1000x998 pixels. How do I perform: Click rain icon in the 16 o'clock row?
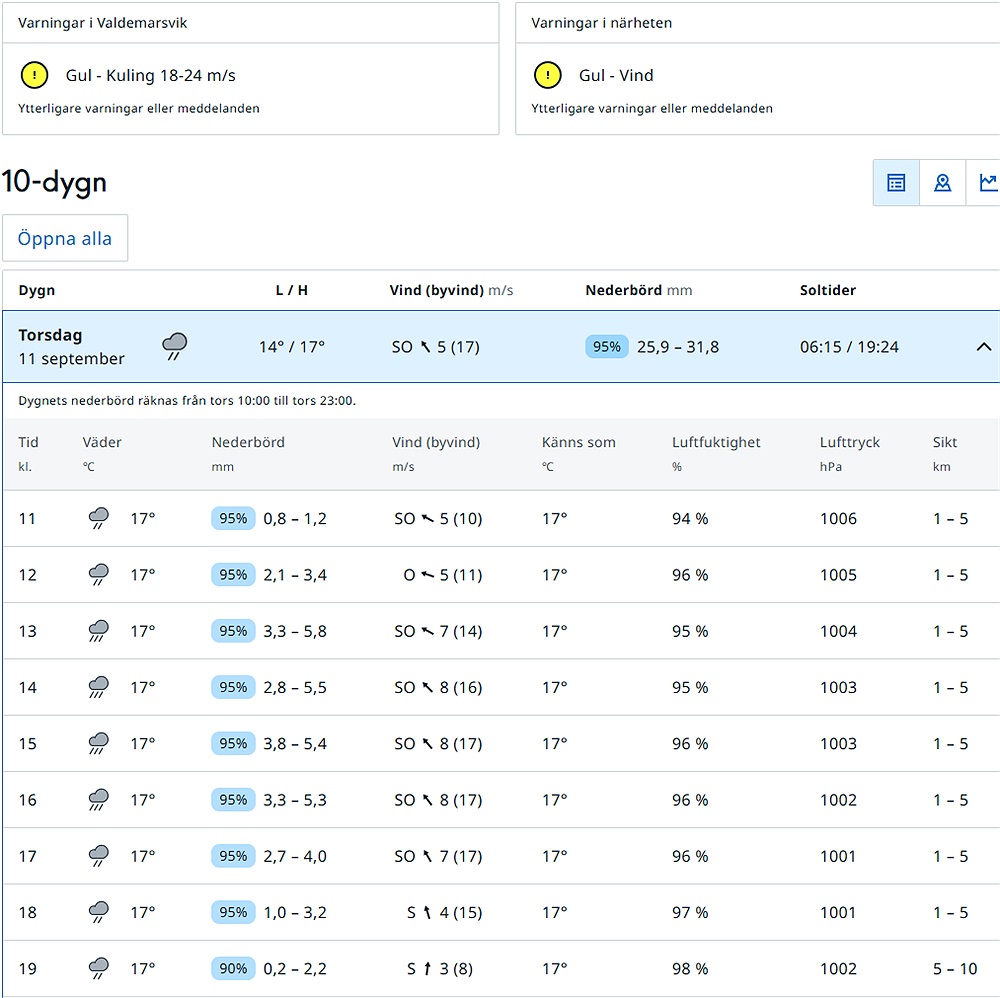point(98,799)
